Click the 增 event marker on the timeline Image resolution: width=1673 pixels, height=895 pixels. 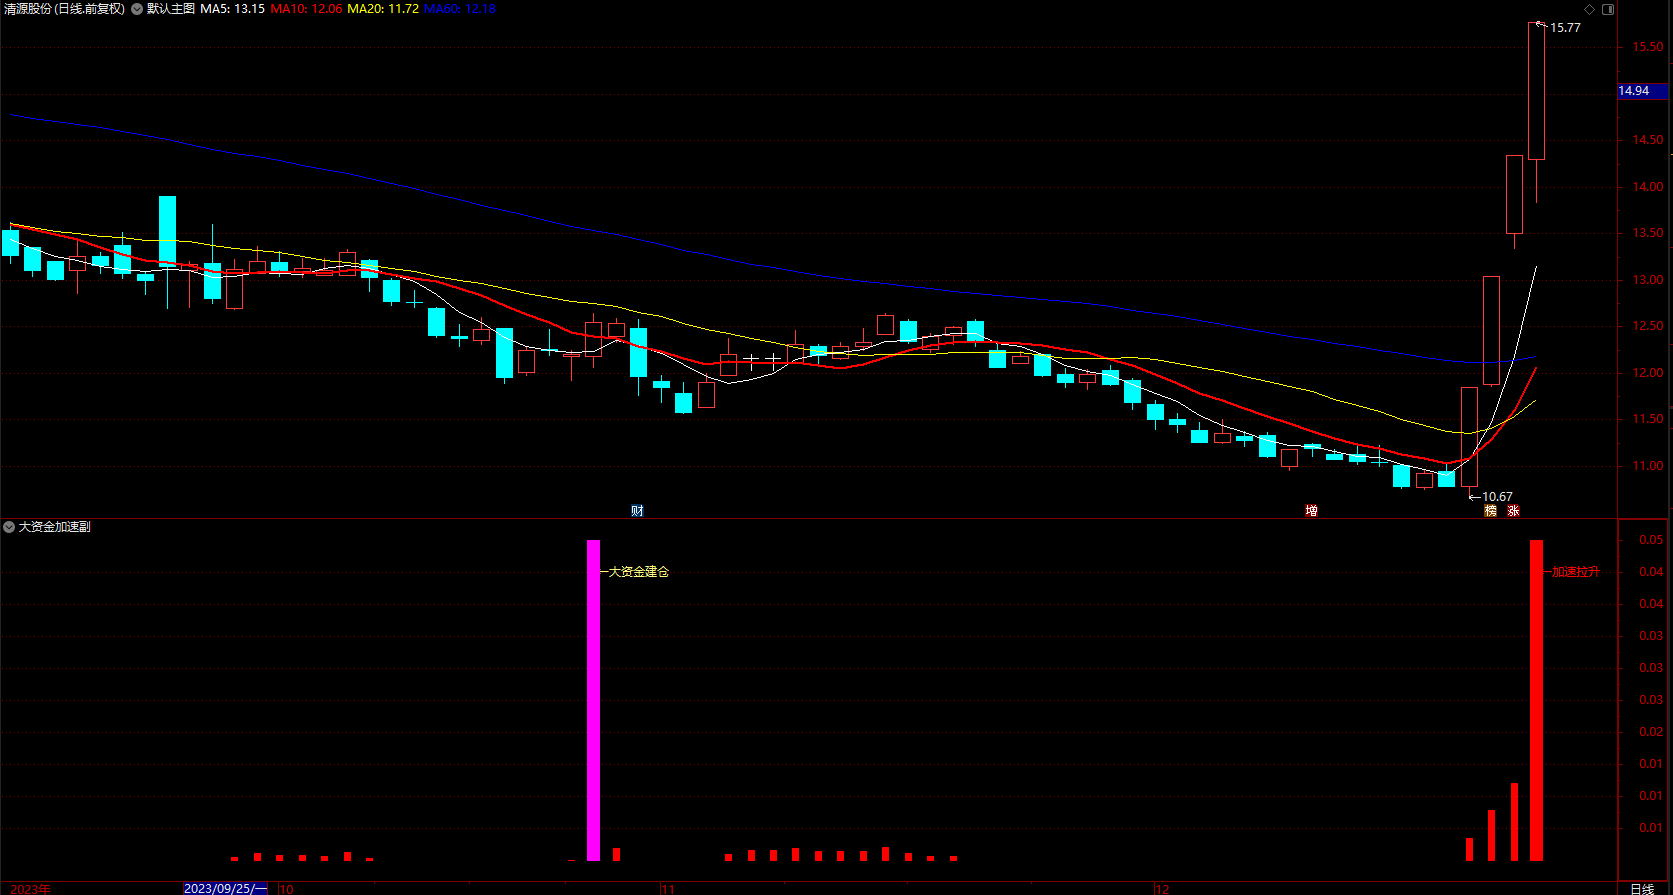pos(1311,511)
